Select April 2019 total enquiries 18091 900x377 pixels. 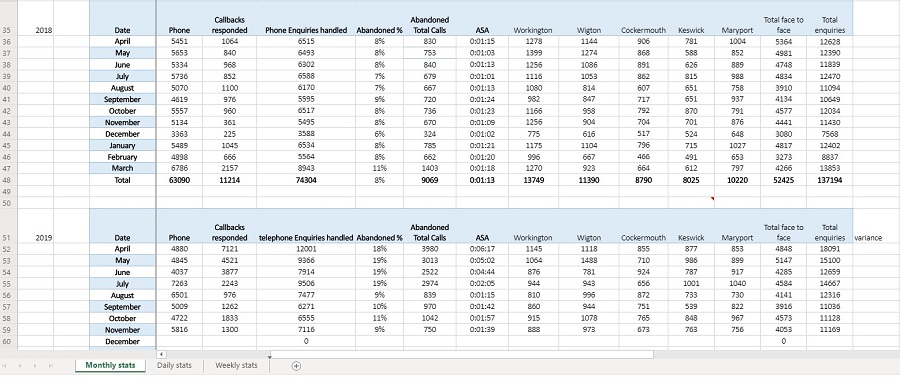coord(829,249)
